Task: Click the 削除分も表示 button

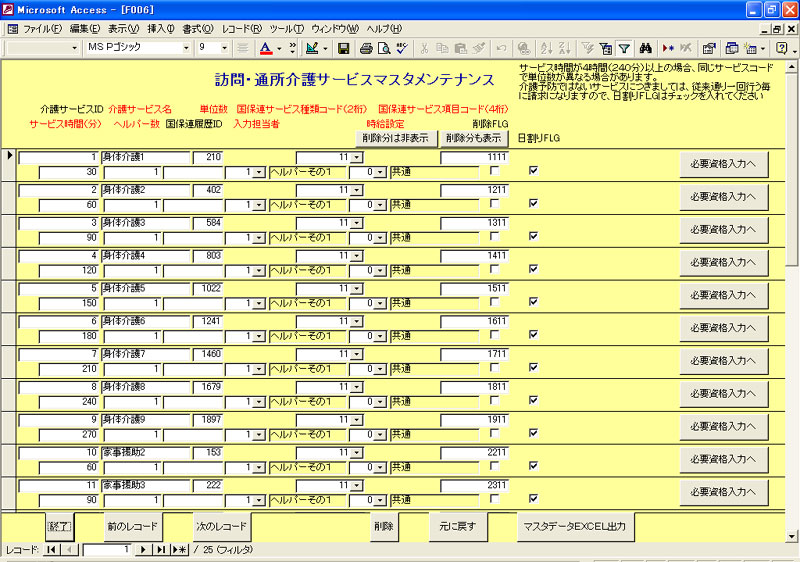Action: pos(473,138)
